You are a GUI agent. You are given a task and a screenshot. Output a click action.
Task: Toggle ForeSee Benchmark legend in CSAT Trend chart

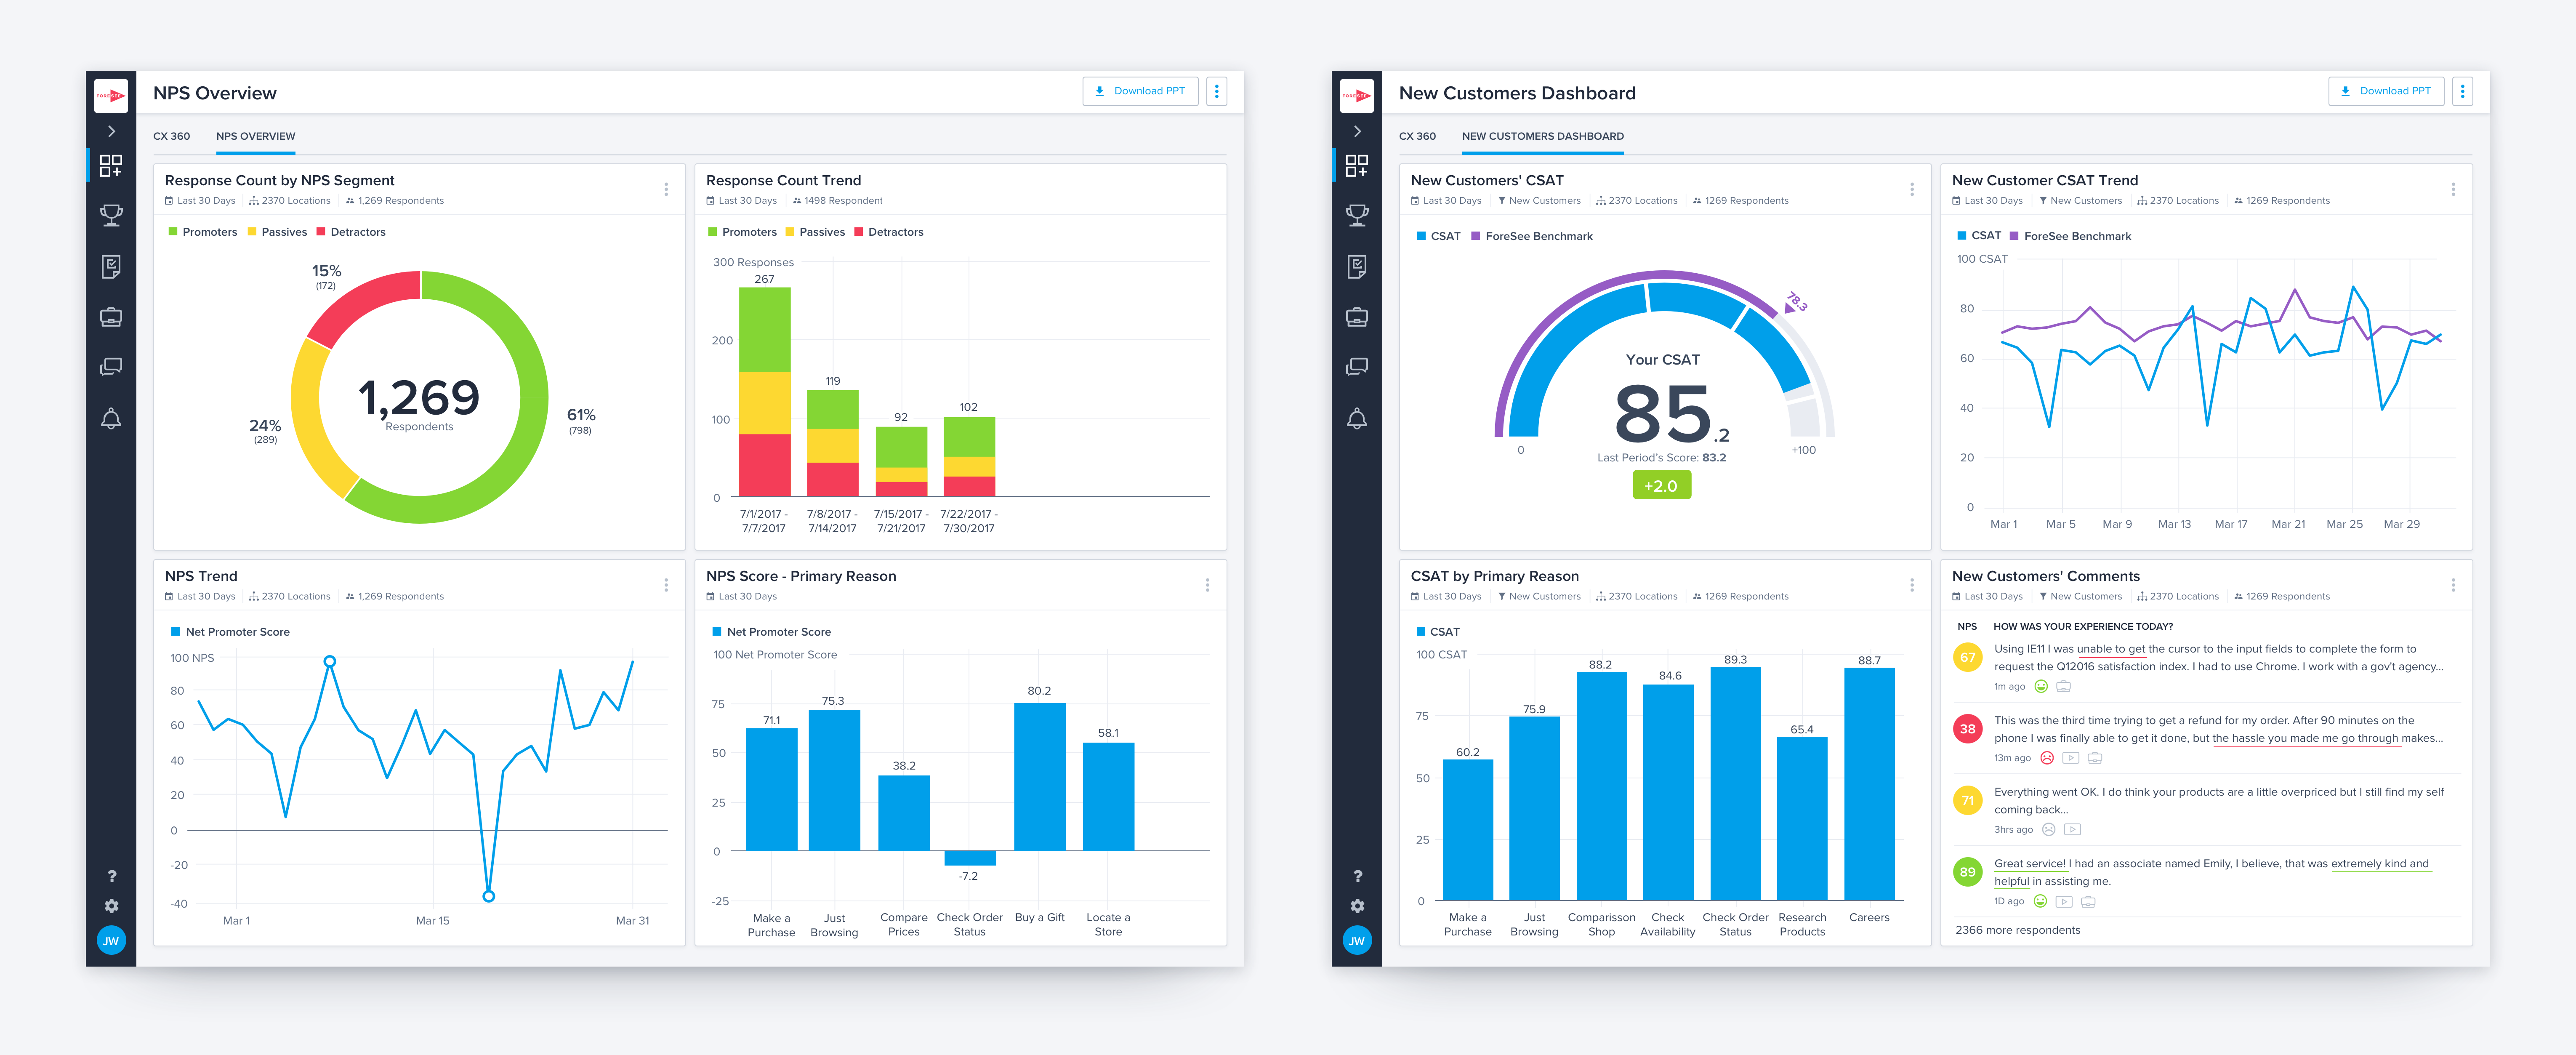coord(2071,236)
